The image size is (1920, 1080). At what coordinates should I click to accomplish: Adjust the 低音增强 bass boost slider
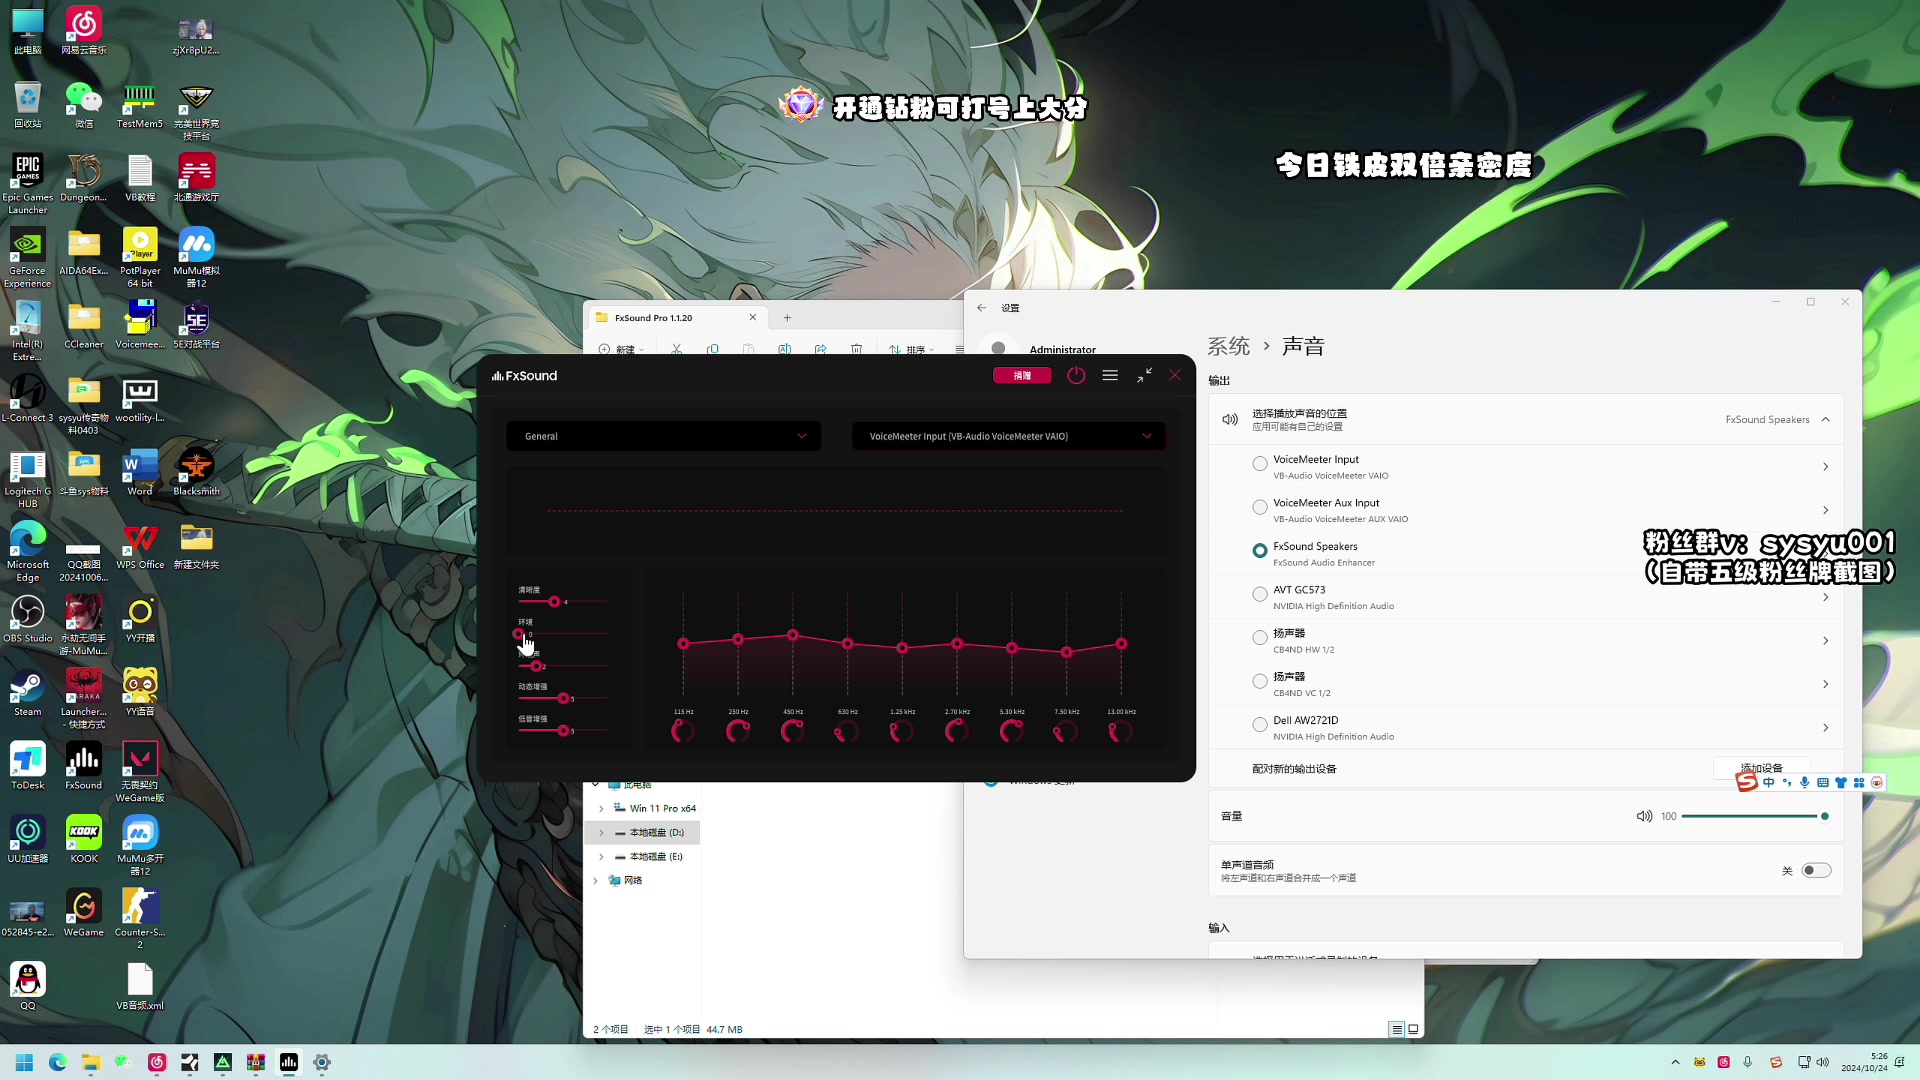coord(563,731)
